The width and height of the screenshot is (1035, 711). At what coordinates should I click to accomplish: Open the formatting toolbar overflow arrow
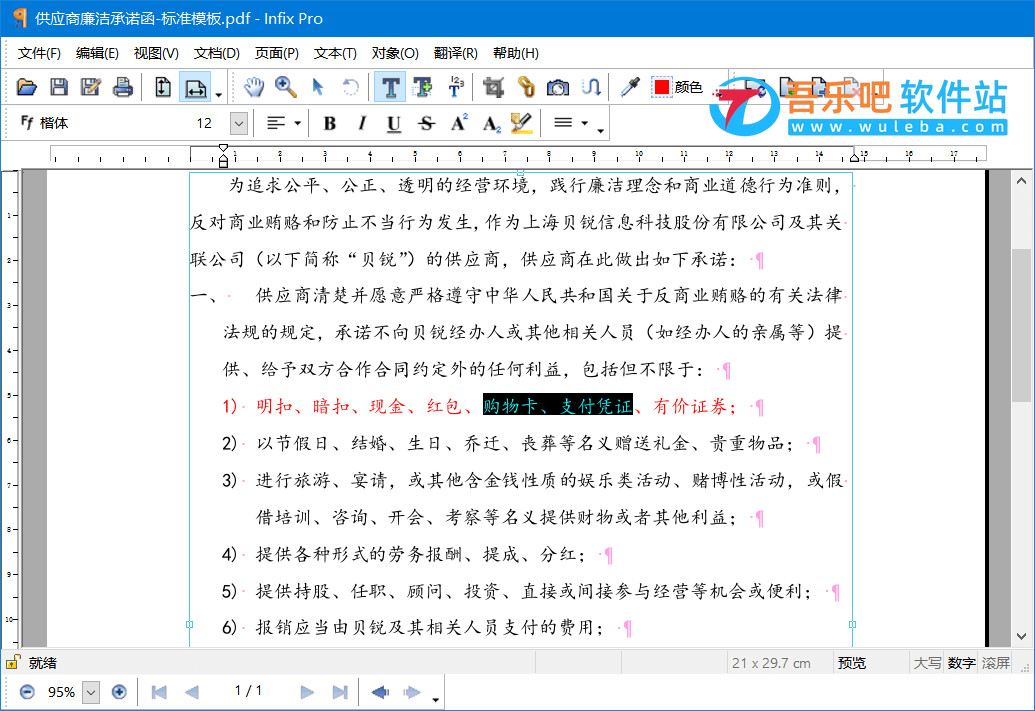(x=601, y=131)
